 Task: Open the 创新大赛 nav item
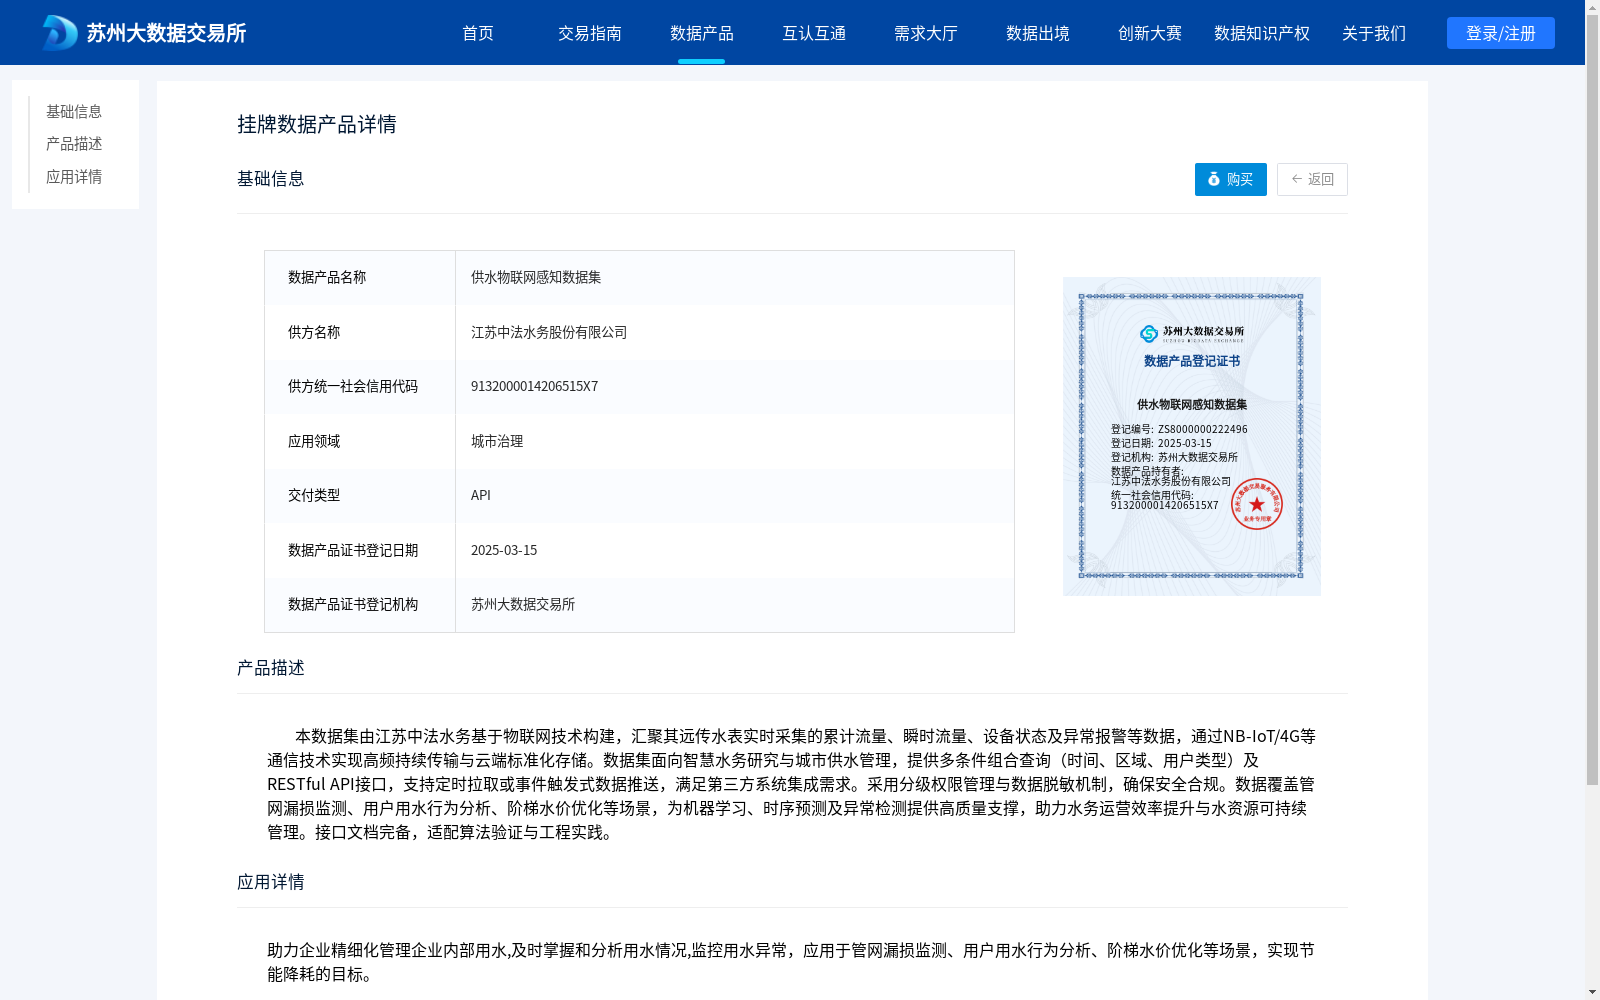pos(1150,33)
